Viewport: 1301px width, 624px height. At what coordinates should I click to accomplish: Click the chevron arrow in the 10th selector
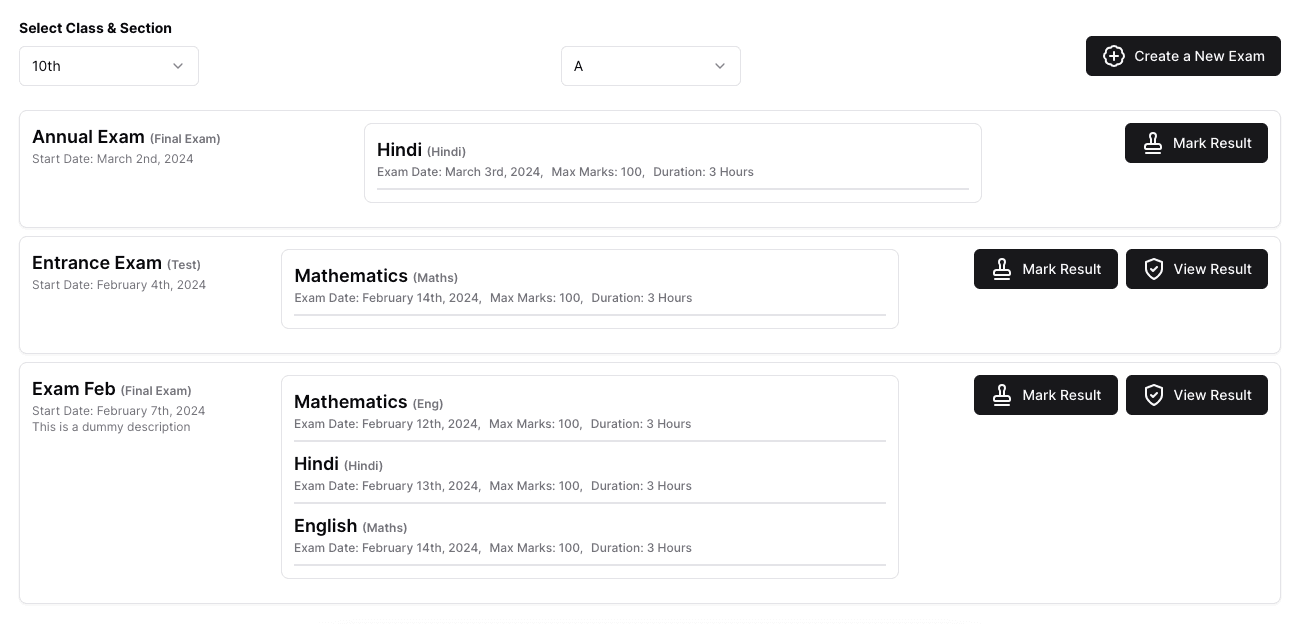pos(178,66)
